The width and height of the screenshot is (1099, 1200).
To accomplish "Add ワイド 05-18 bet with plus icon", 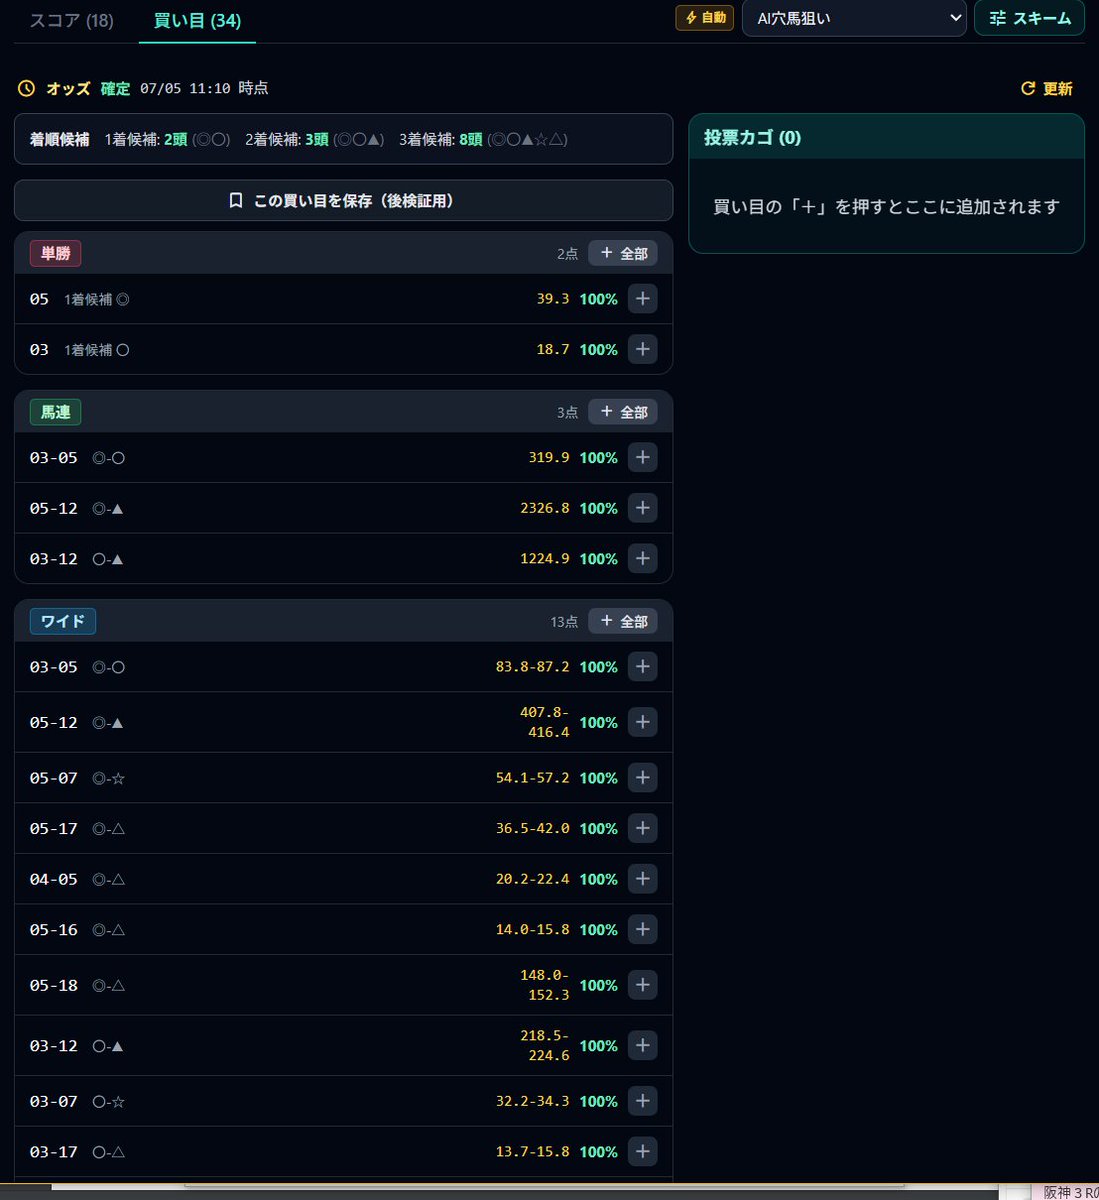I will click(642, 985).
